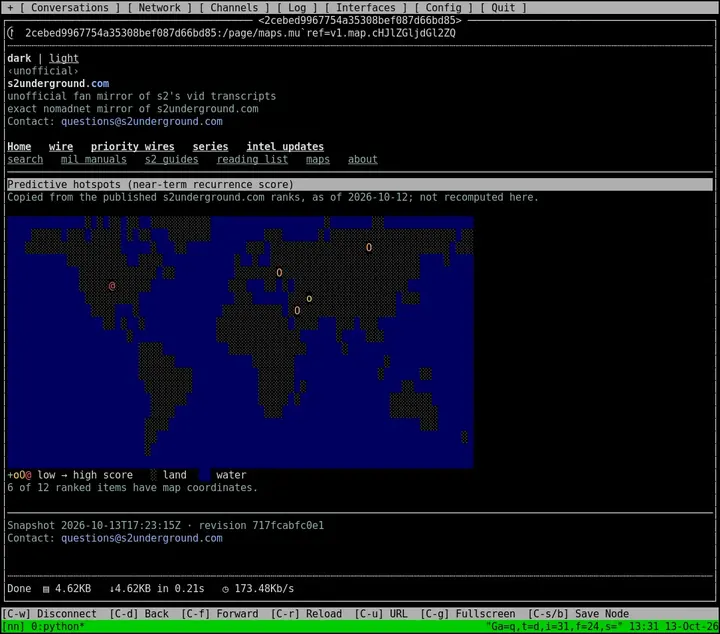Open the Home navigation link
The image size is (720, 634).
pyautogui.click(x=19, y=146)
